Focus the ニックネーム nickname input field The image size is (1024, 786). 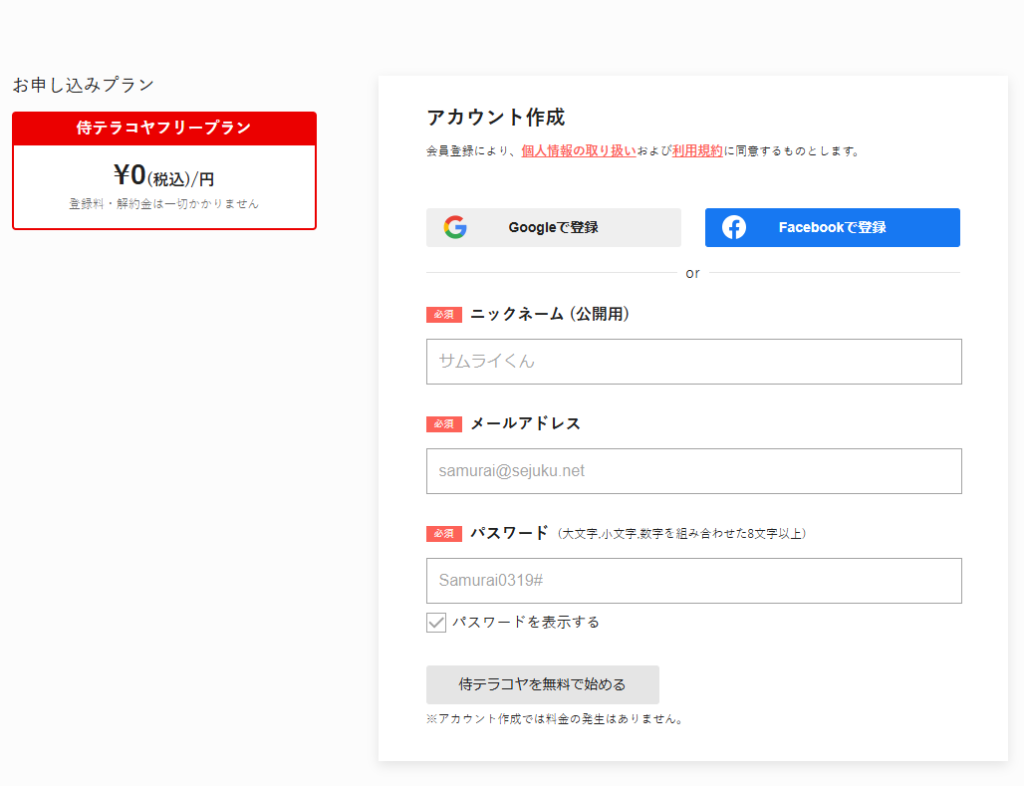tap(694, 361)
